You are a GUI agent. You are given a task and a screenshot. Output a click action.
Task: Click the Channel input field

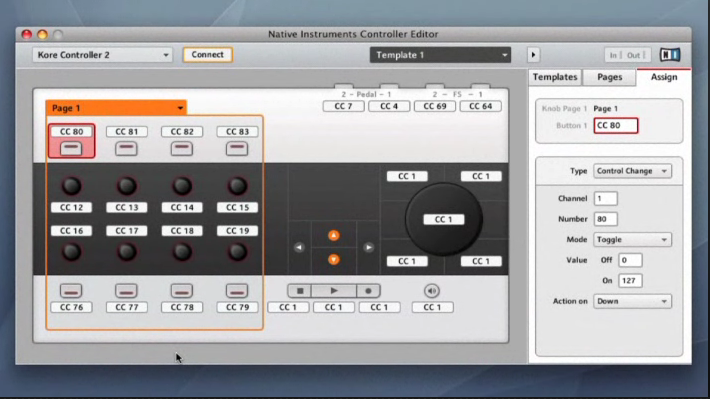point(605,198)
